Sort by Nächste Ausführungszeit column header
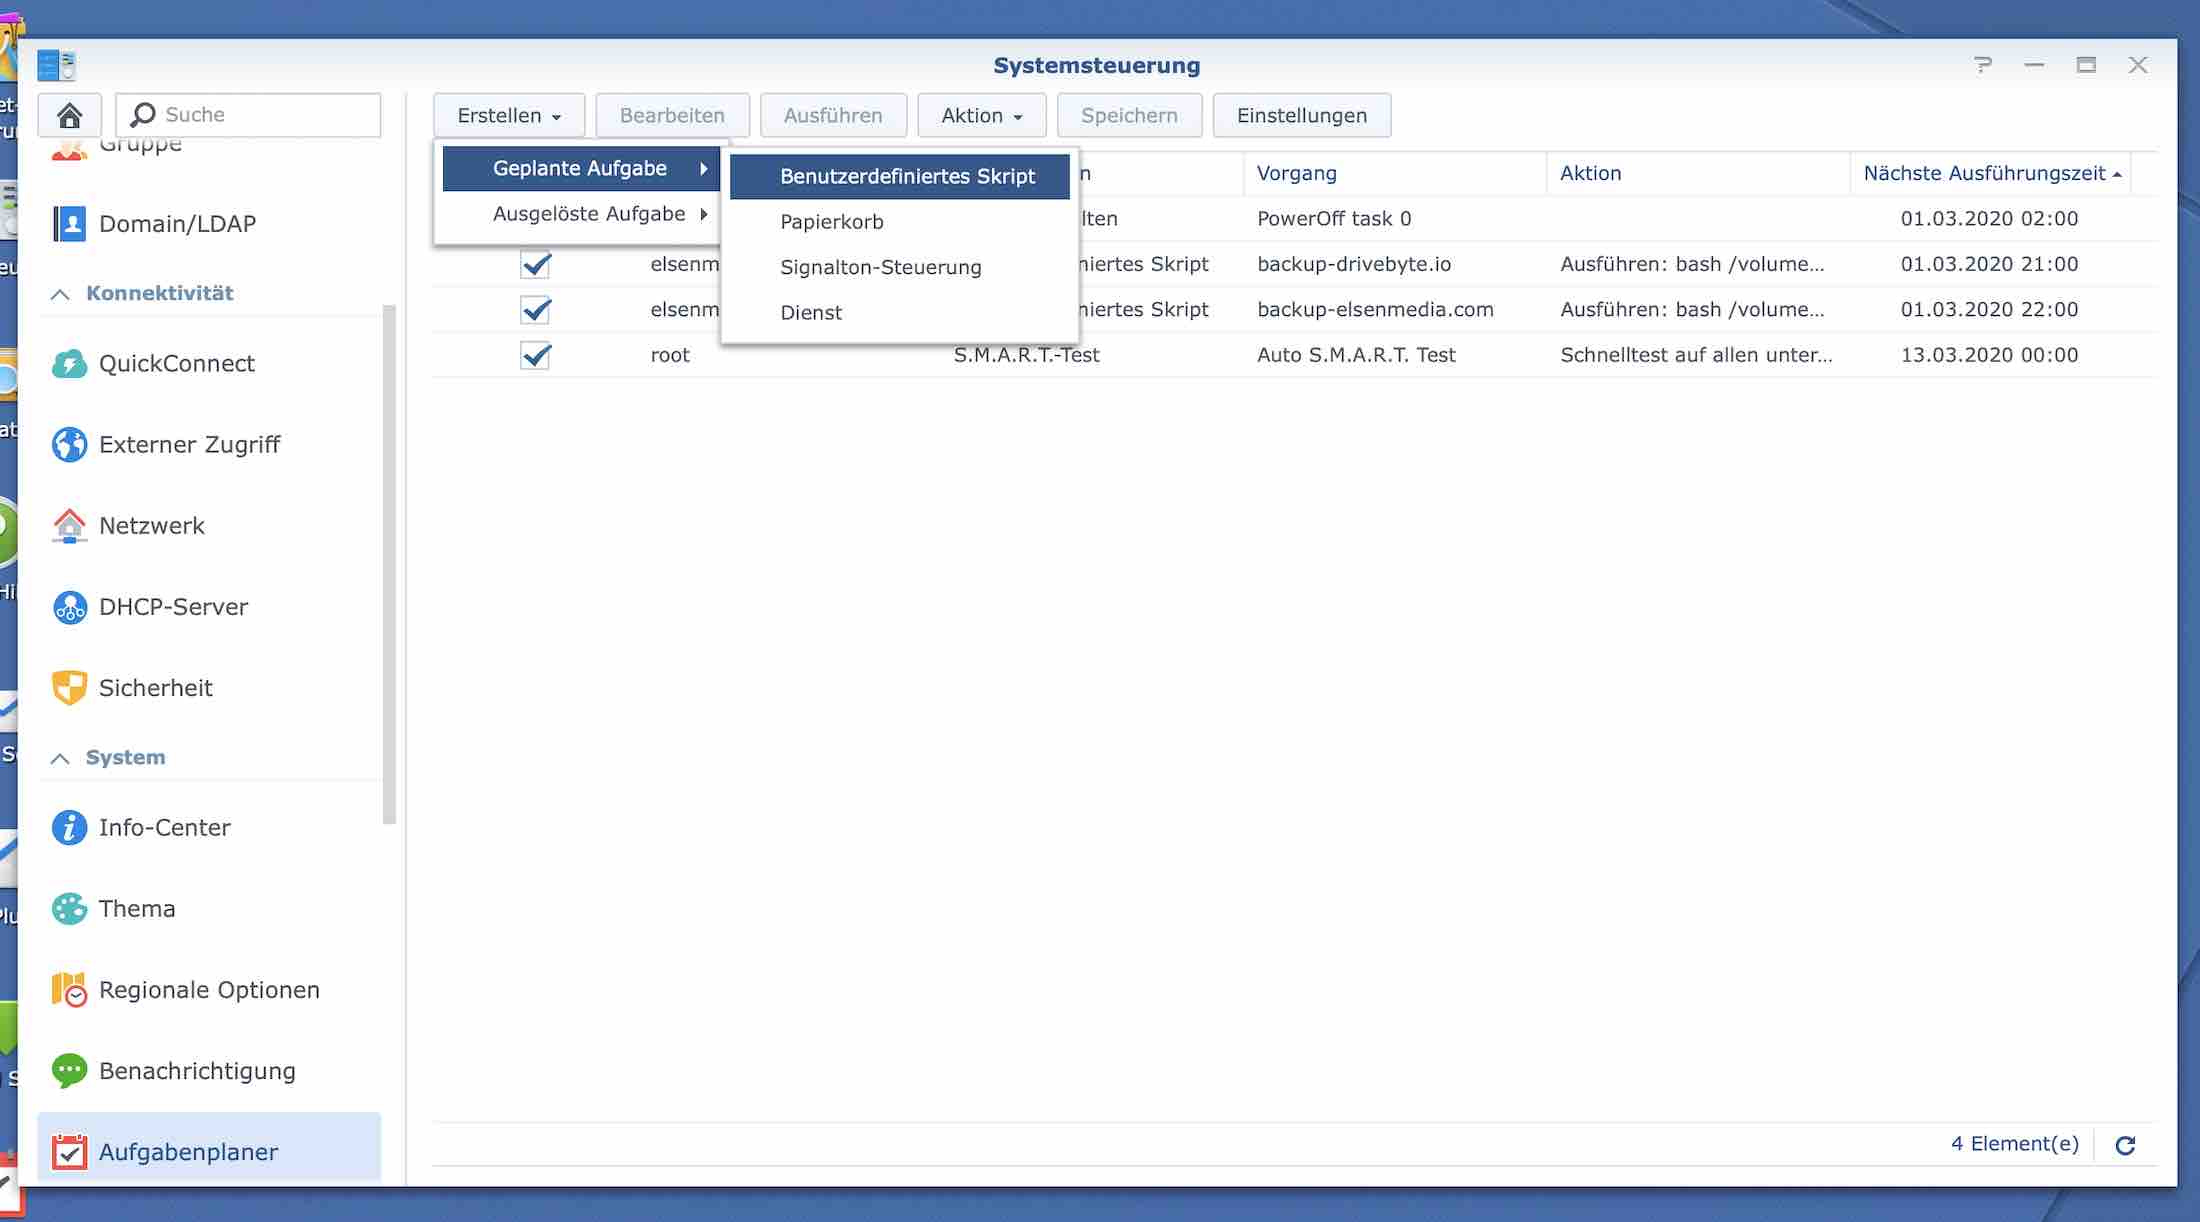Screen dimensions: 2200x1222 point(1985,174)
